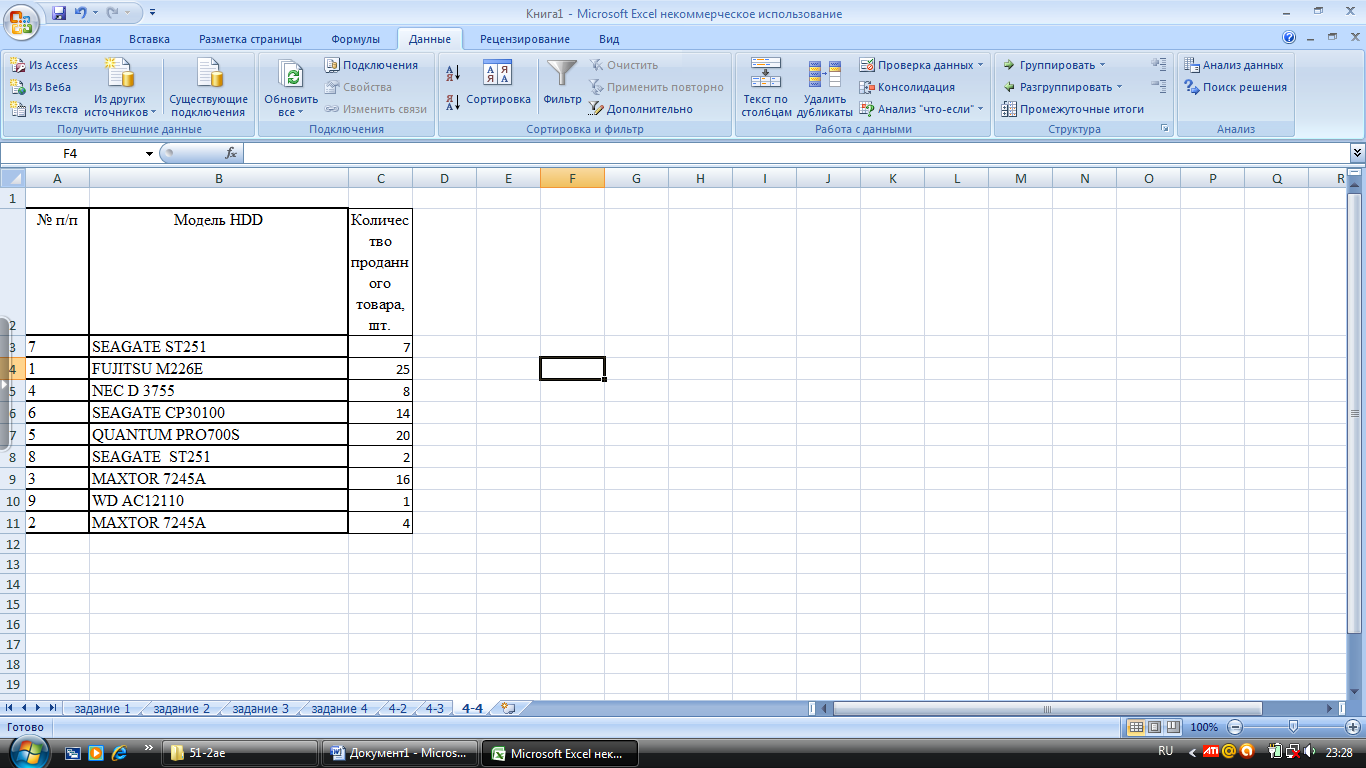
Task: Click RU language indicator in tray
Action: [1165, 751]
